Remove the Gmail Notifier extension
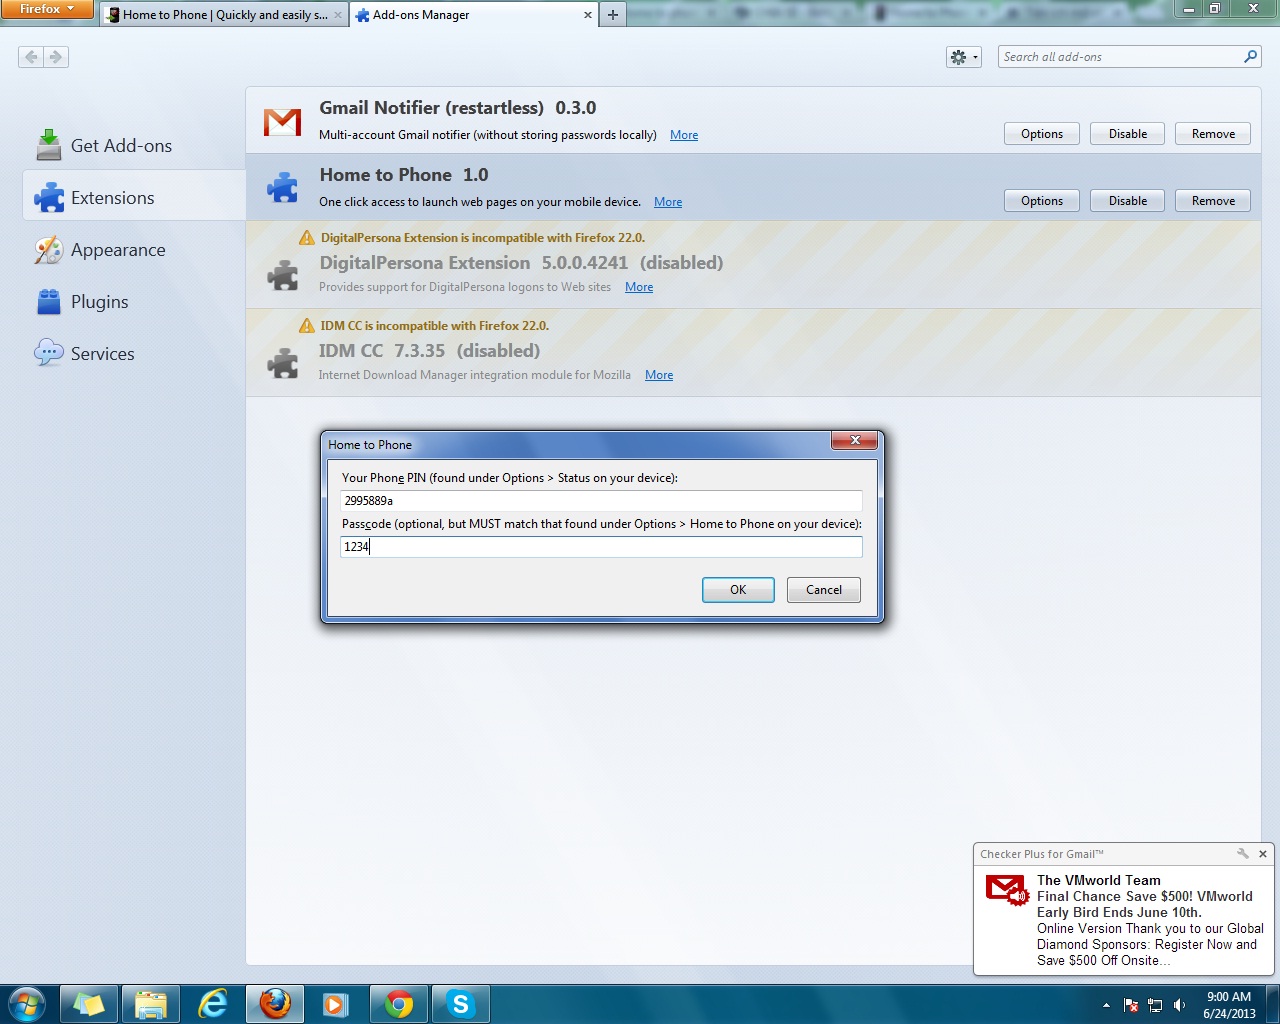The height and width of the screenshot is (1024, 1280). 1213,134
